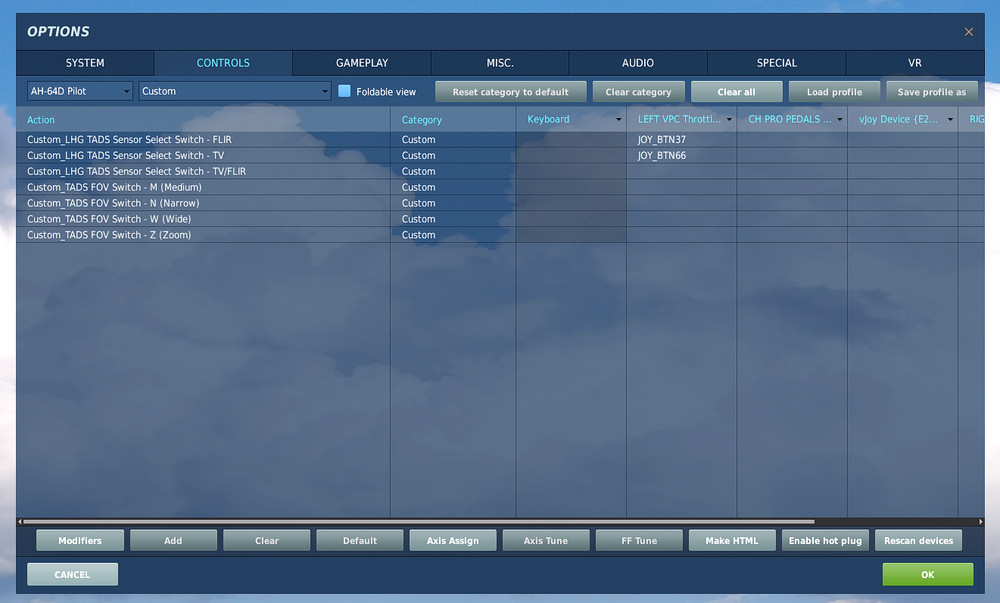Click Save profile as button
The height and width of the screenshot is (603, 1000).
pyautogui.click(x=932, y=92)
